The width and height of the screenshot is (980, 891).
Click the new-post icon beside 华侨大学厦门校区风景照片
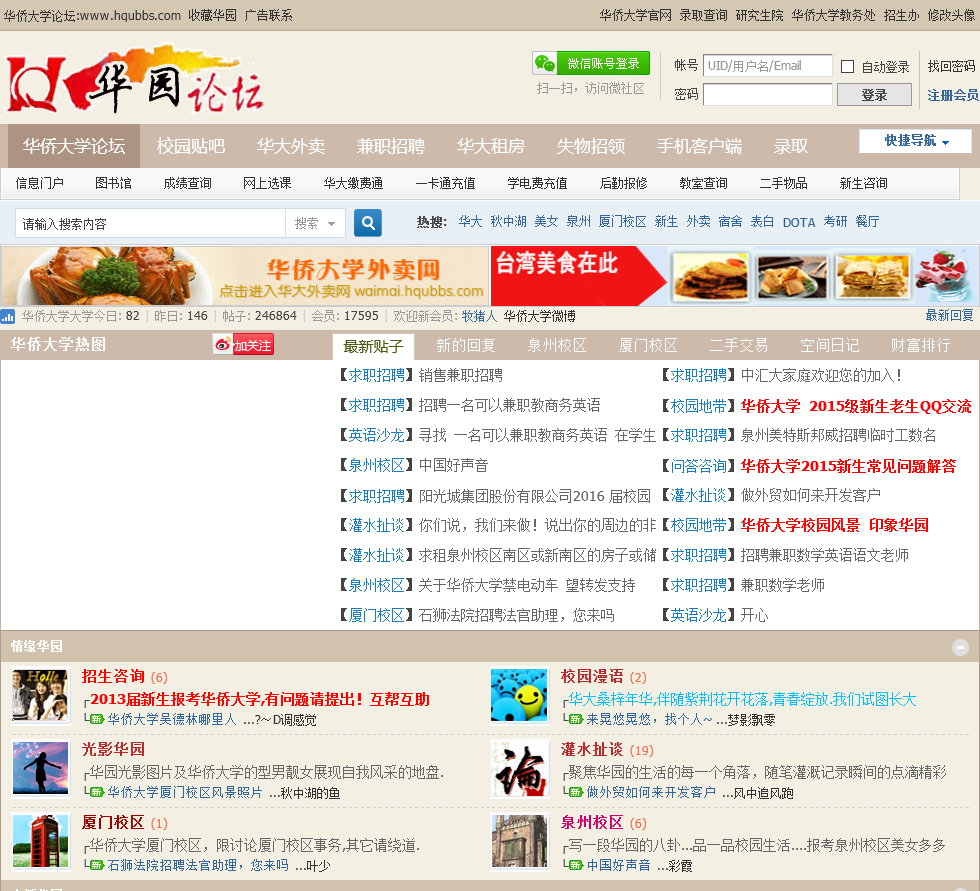tap(97, 792)
